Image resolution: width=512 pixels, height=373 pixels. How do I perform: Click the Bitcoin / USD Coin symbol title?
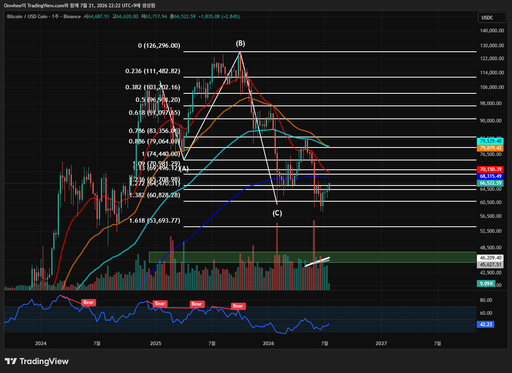(x=44, y=16)
